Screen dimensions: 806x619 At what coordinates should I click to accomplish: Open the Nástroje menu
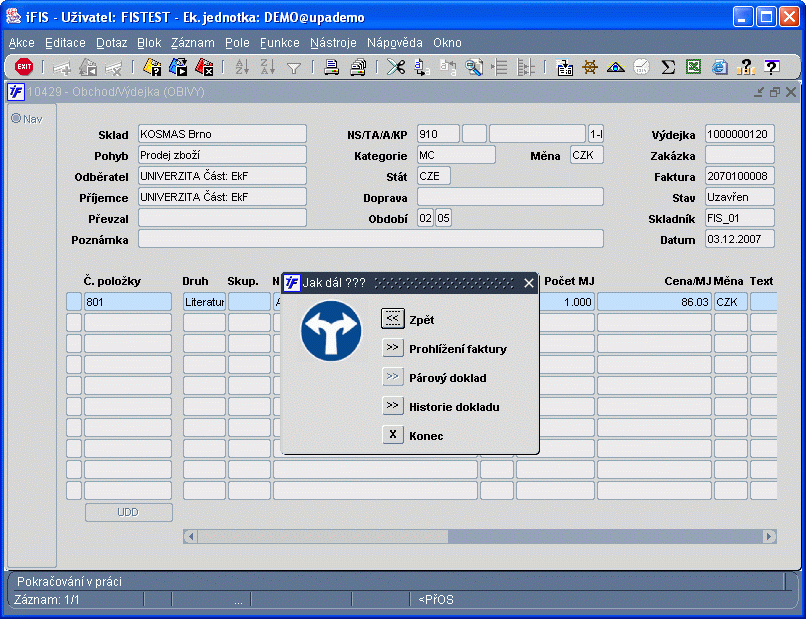(333, 43)
